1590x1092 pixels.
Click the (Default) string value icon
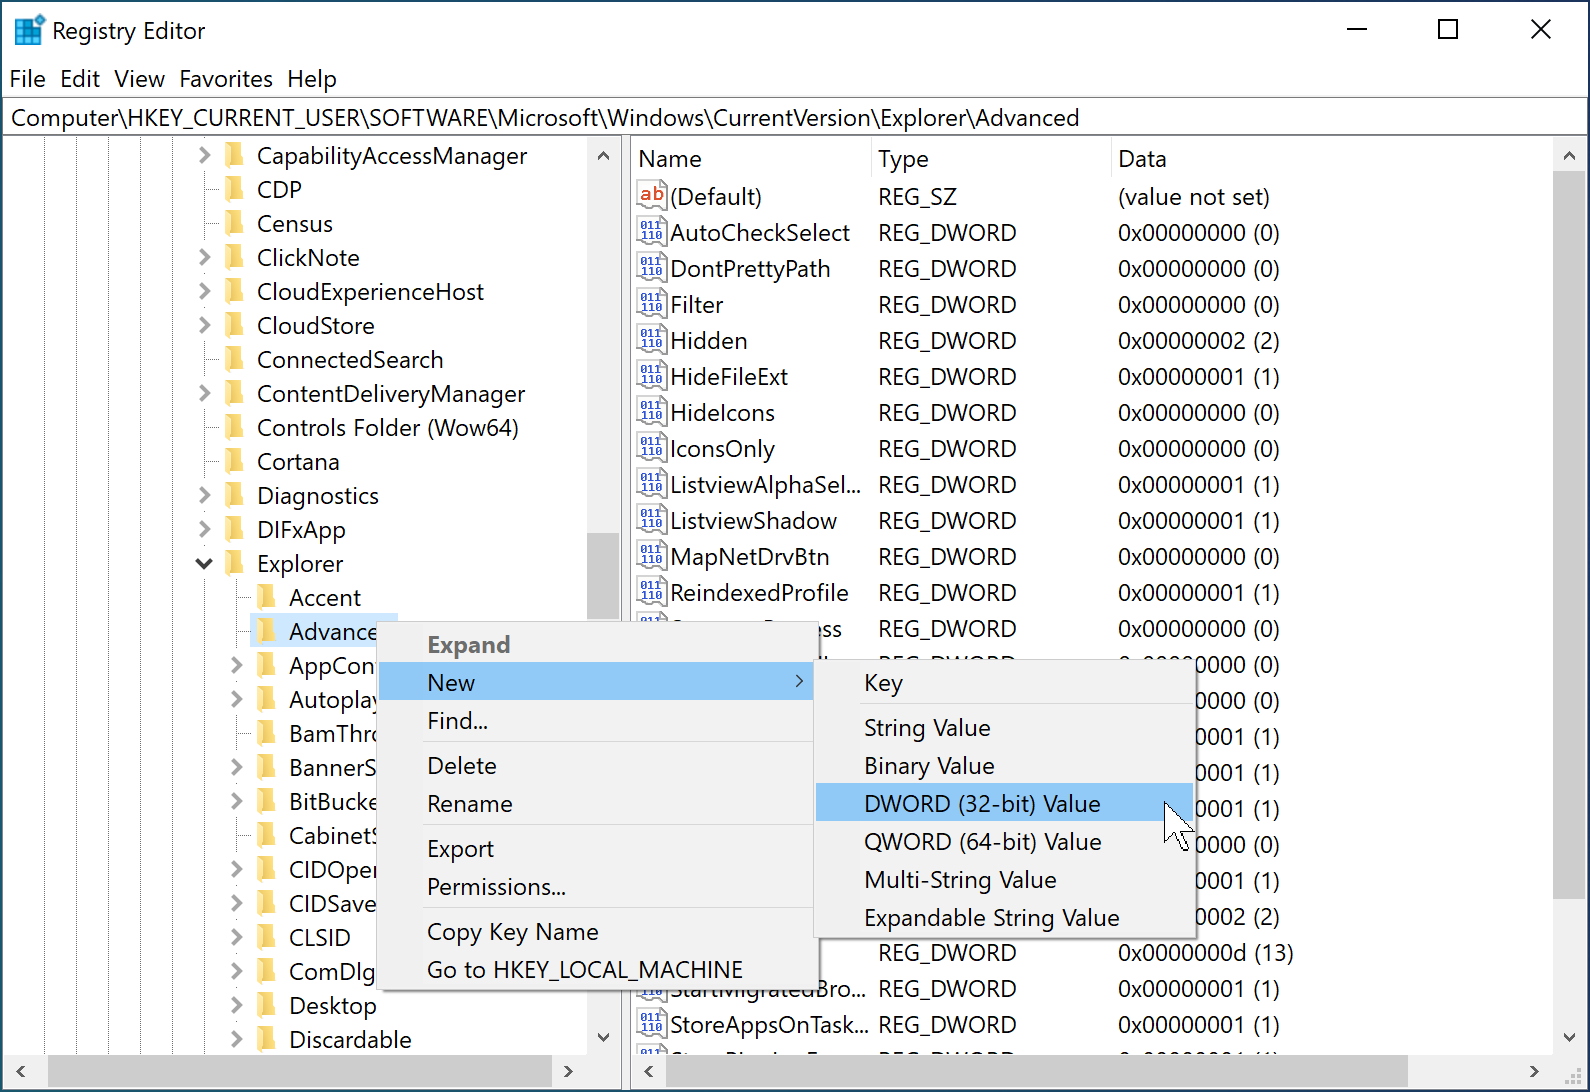pos(651,196)
